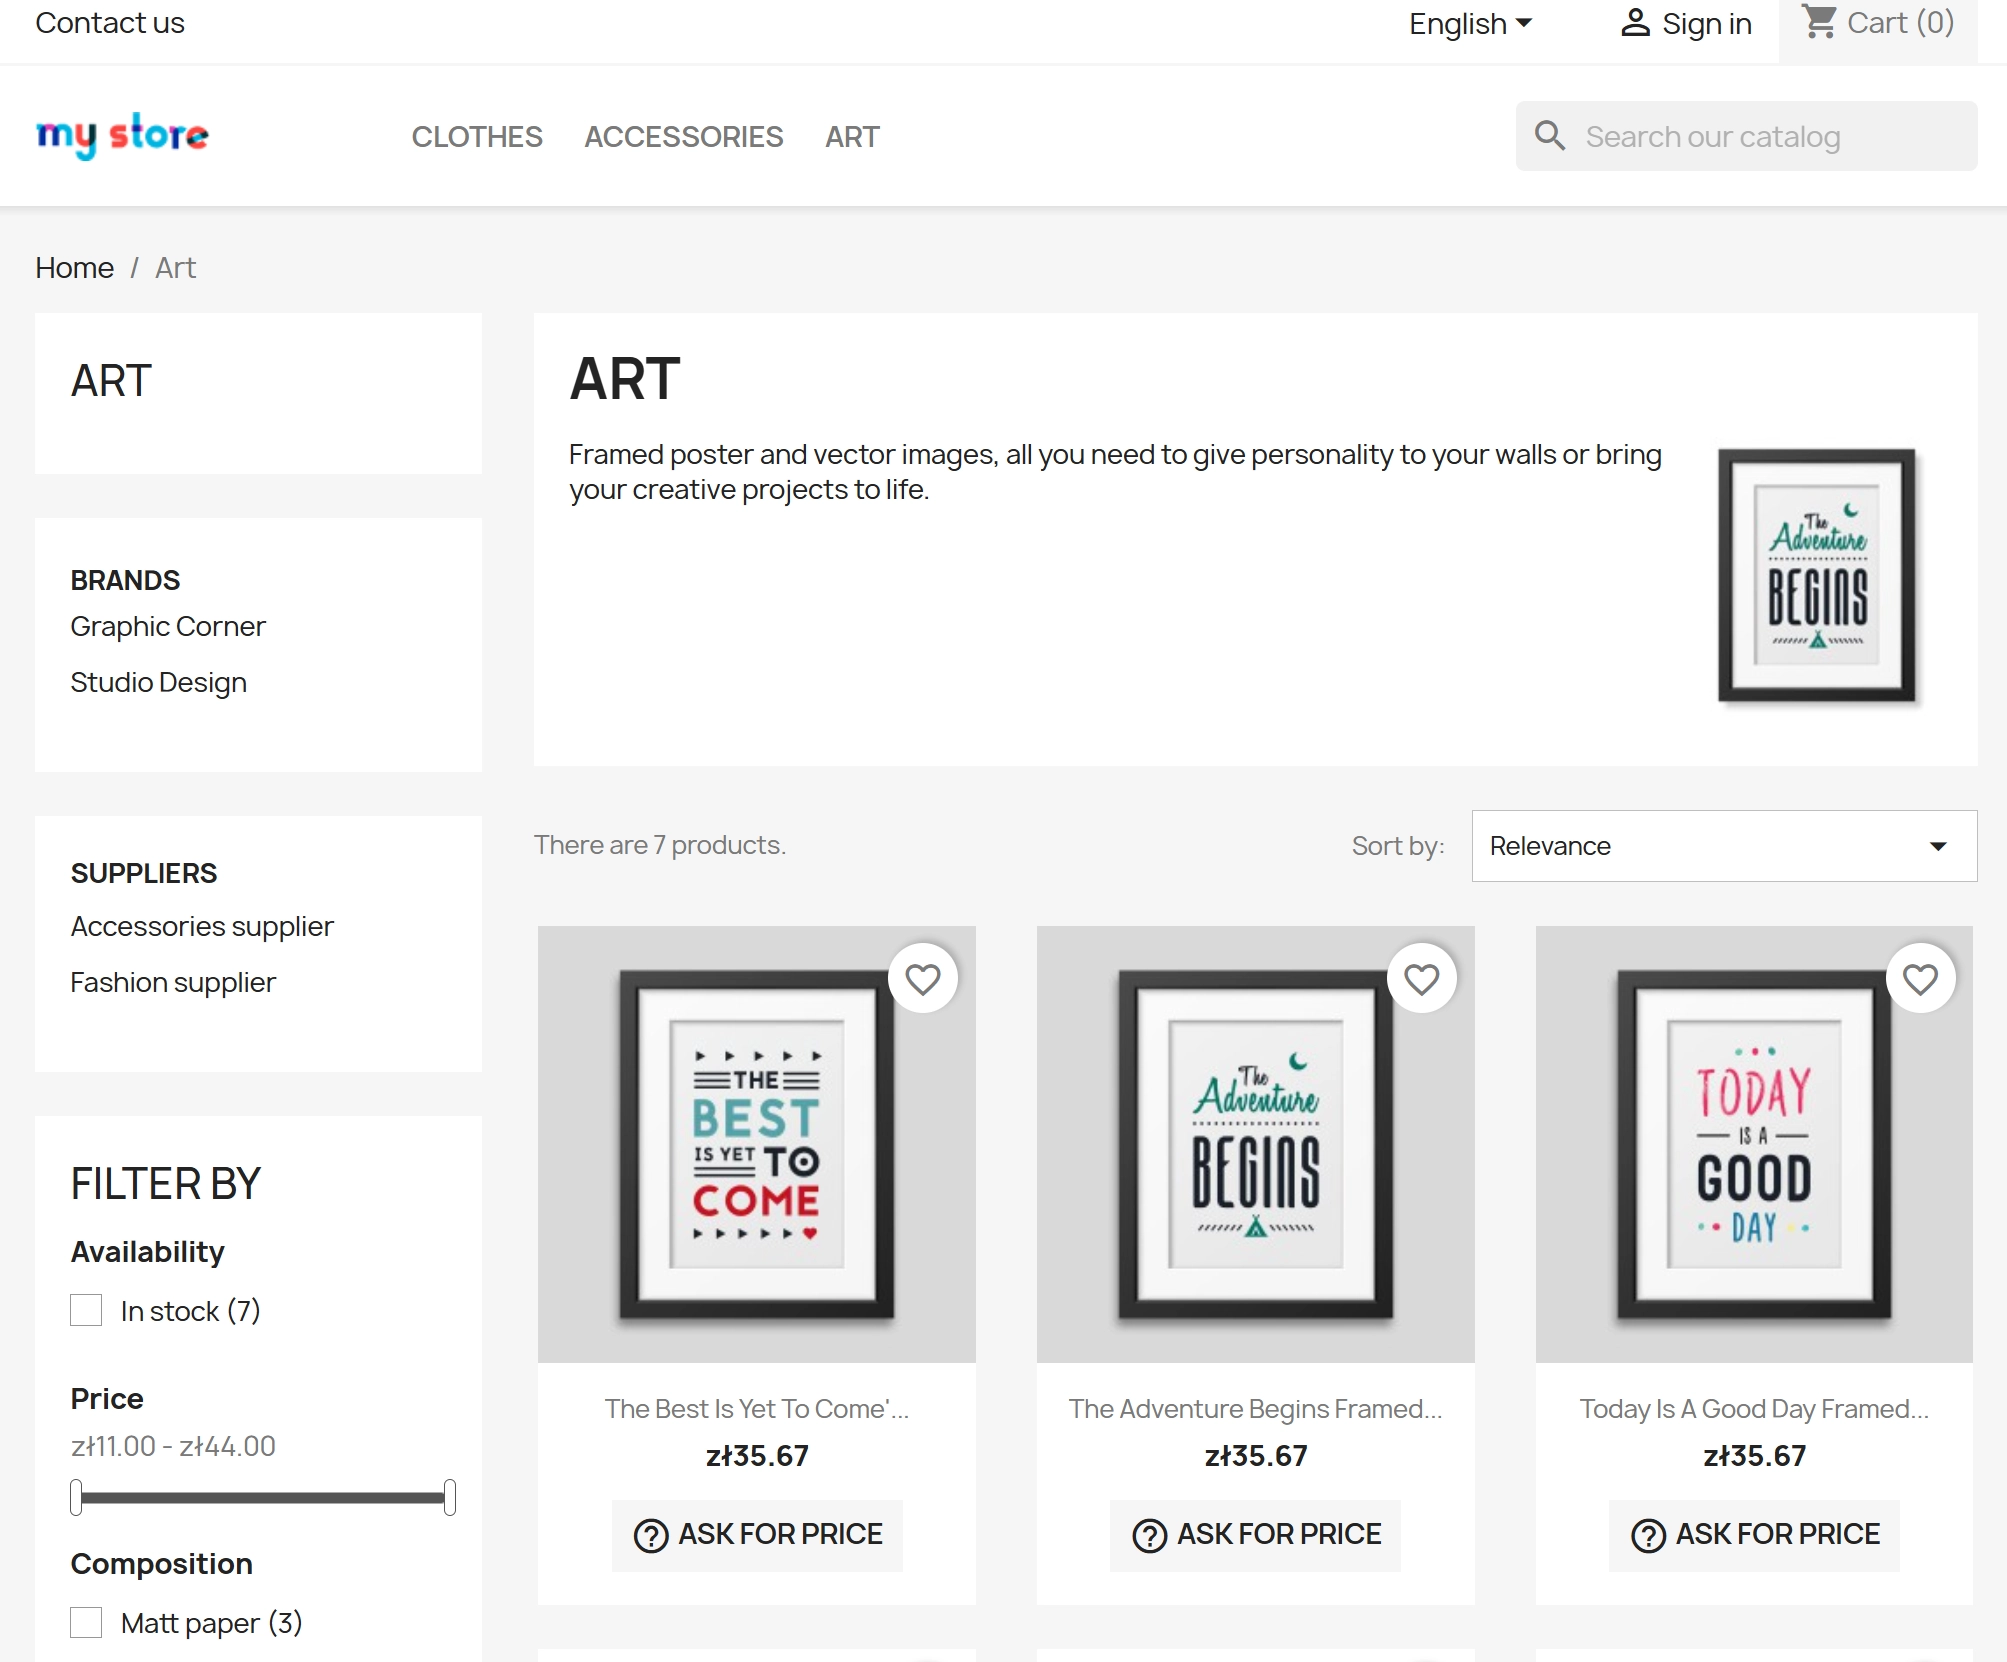2007x1662 pixels.
Task: Click the My Store logo
Action: pos(122,135)
